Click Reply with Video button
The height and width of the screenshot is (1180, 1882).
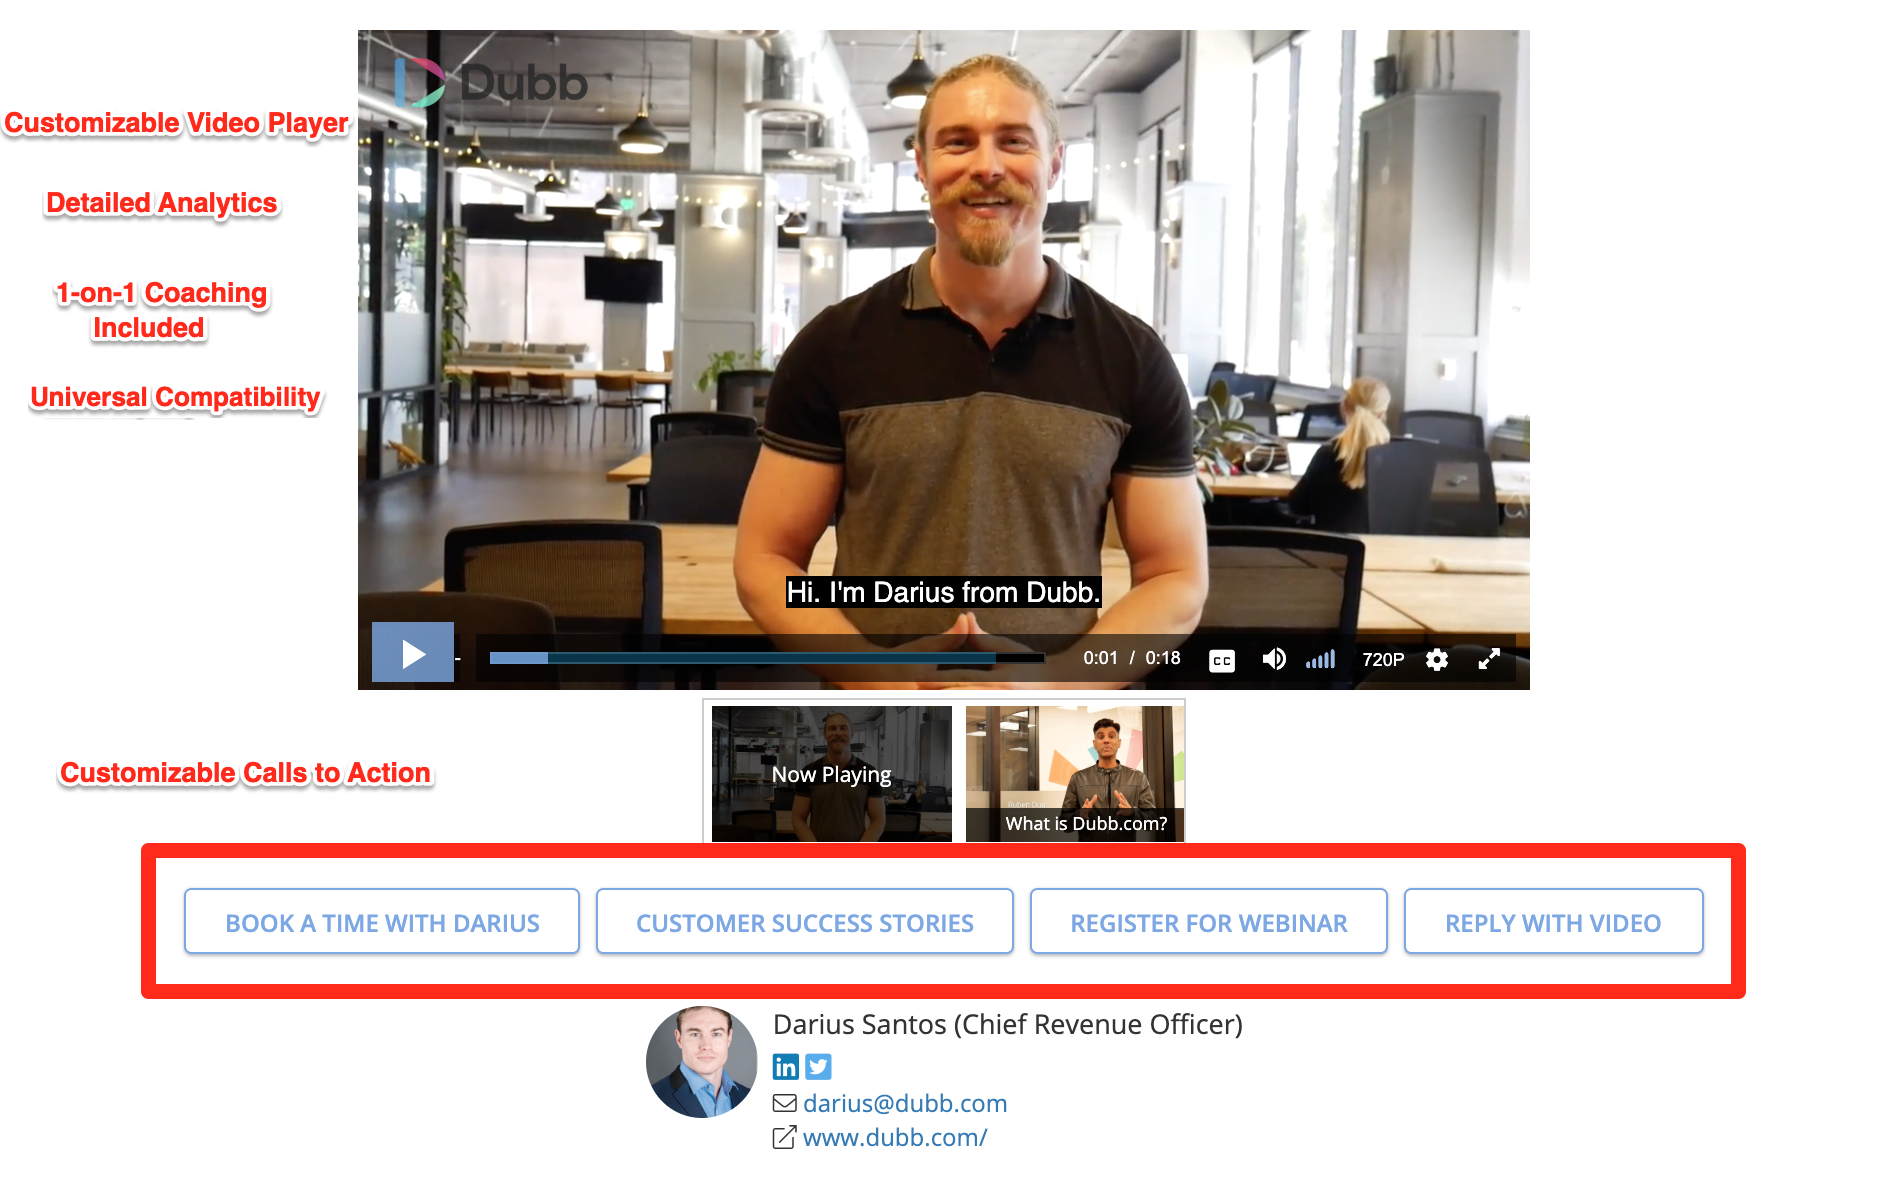point(1554,921)
